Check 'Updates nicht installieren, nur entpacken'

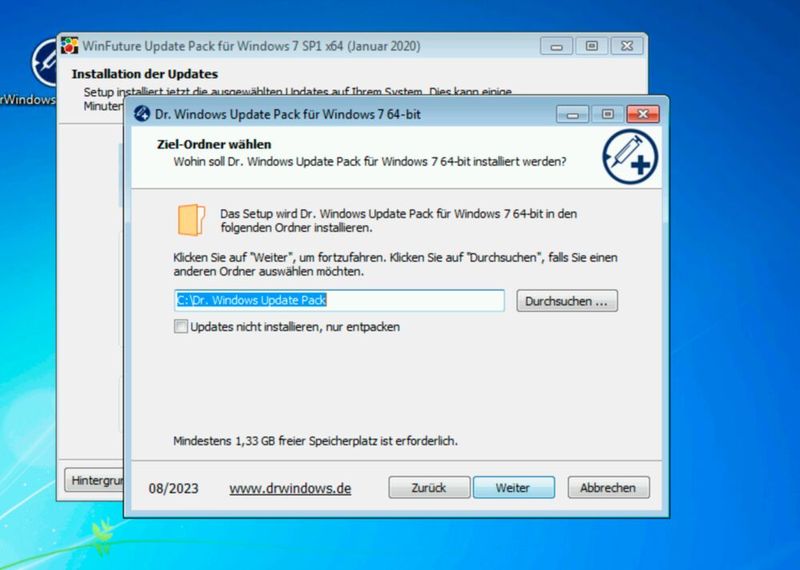point(181,327)
